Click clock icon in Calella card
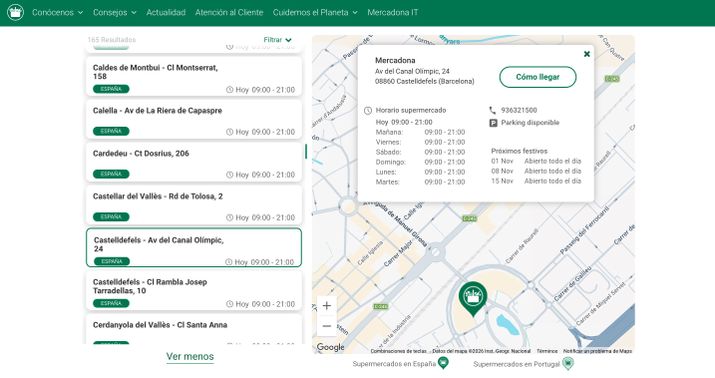The height and width of the screenshot is (378, 715). click(x=230, y=132)
